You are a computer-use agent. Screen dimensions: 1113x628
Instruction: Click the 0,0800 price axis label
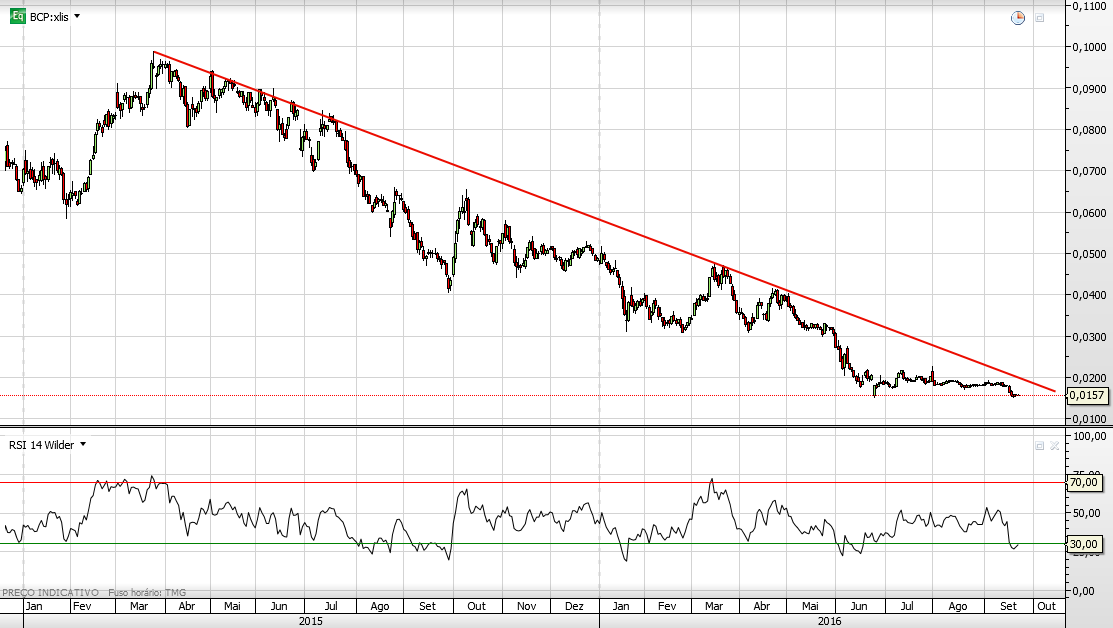coord(1089,130)
